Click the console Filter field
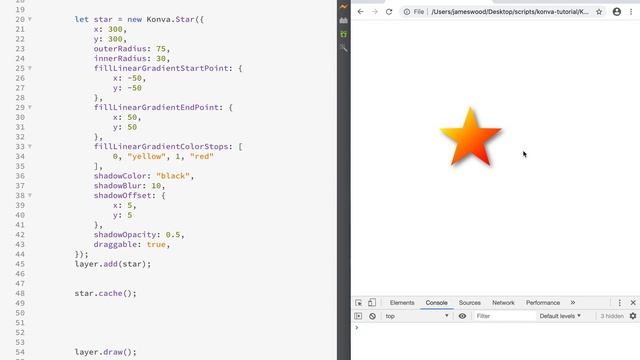Screen dimensions: 640x360 coord(504,316)
